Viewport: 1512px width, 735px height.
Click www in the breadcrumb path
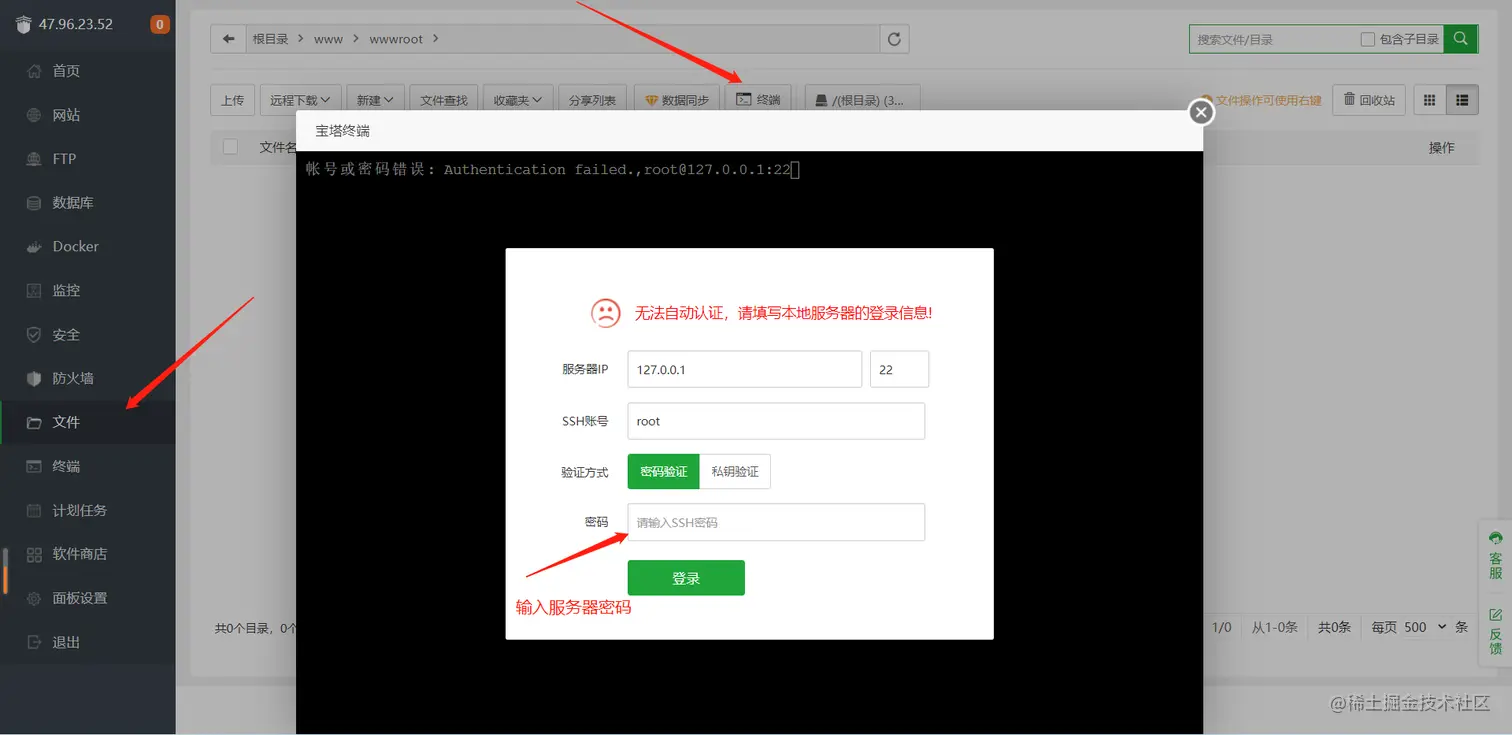(328, 39)
